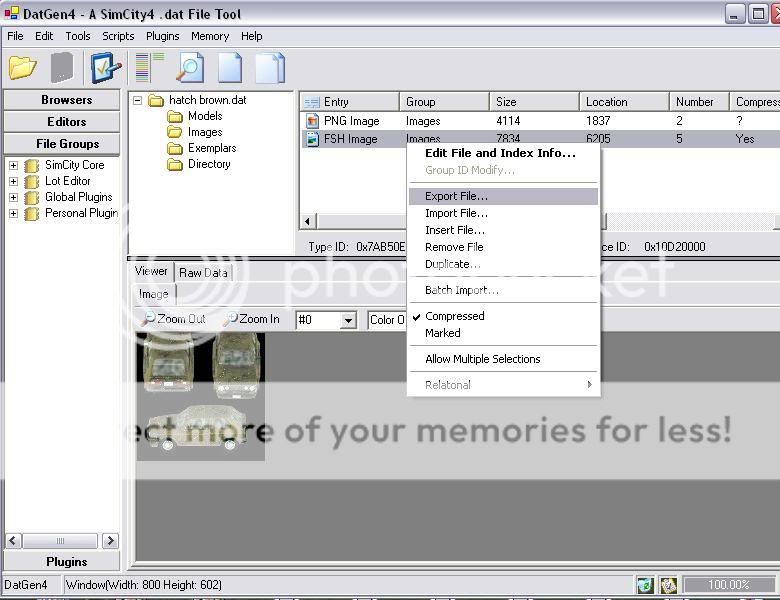Expand the SimCity Core tree node
The image size is (780, 600).
pyautogui.click(x=13, y=166)
